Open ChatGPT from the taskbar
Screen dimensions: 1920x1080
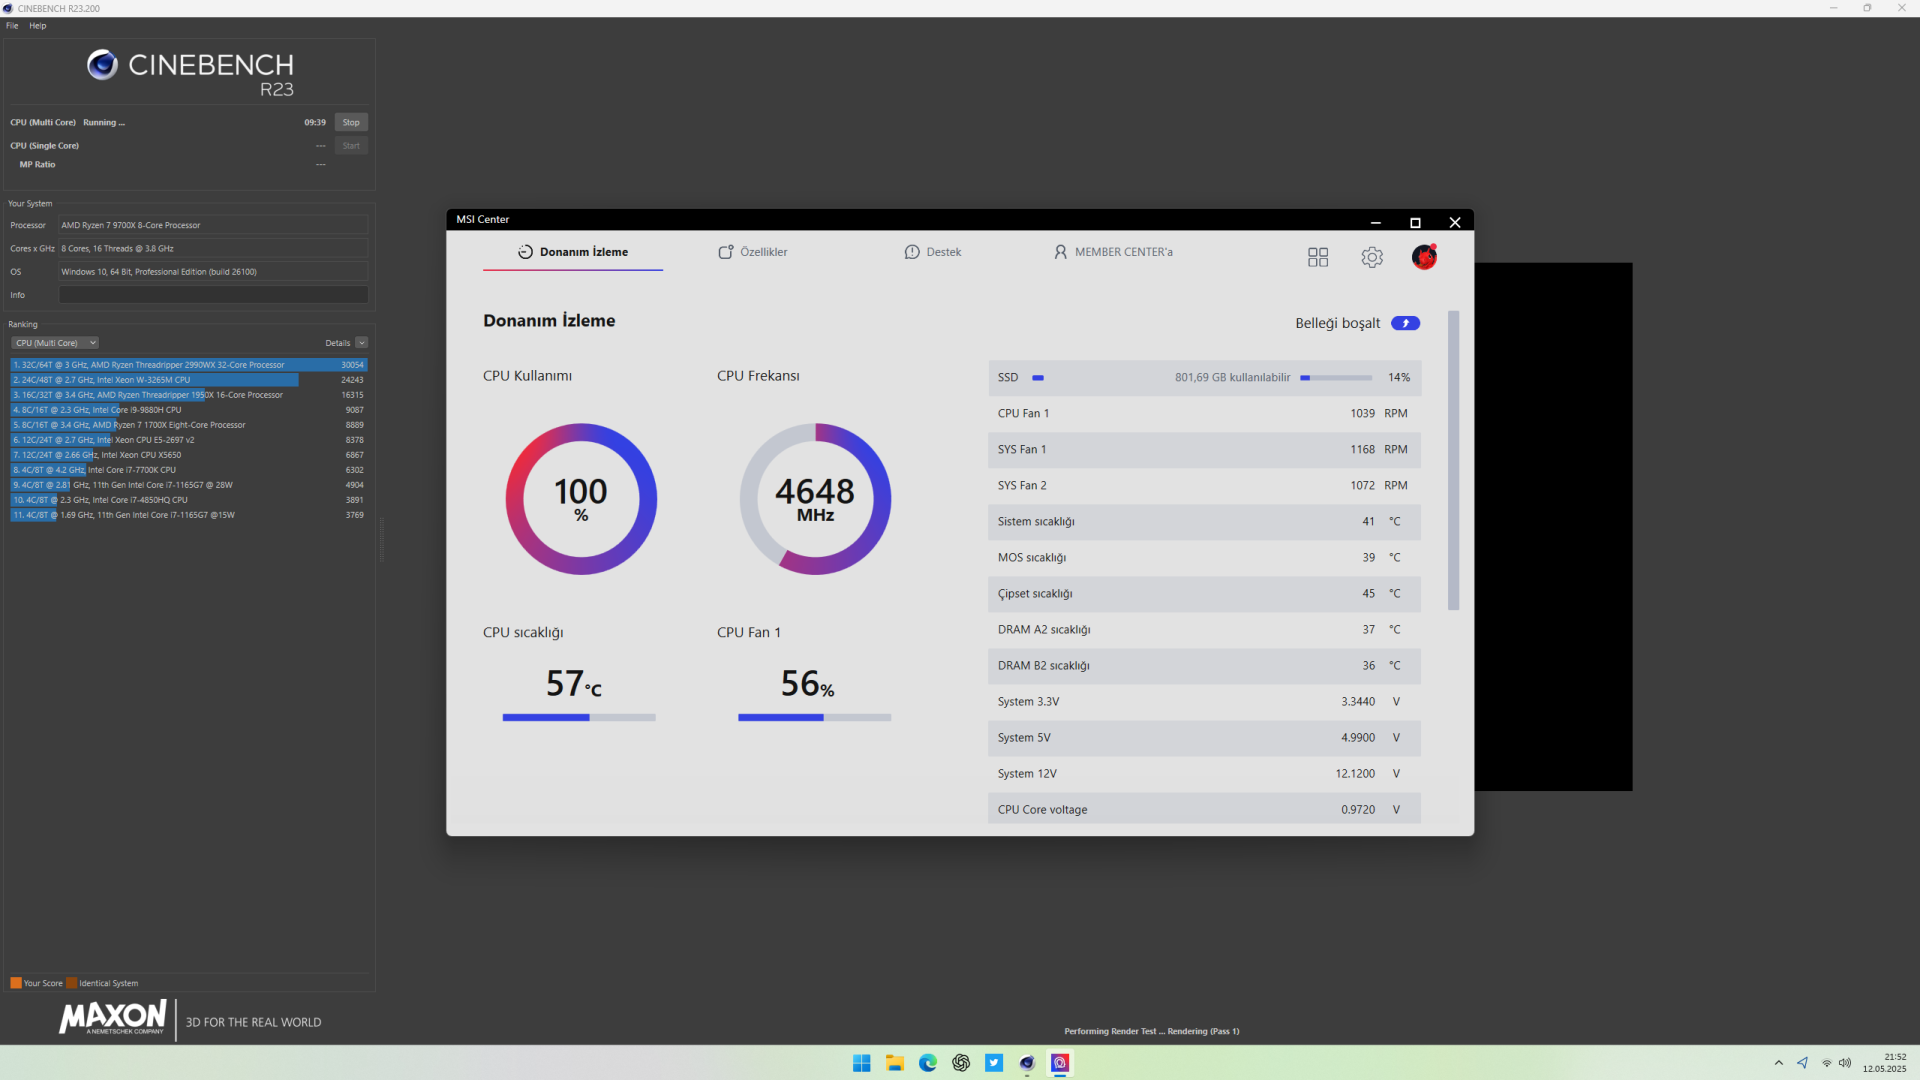point(961,1063)
